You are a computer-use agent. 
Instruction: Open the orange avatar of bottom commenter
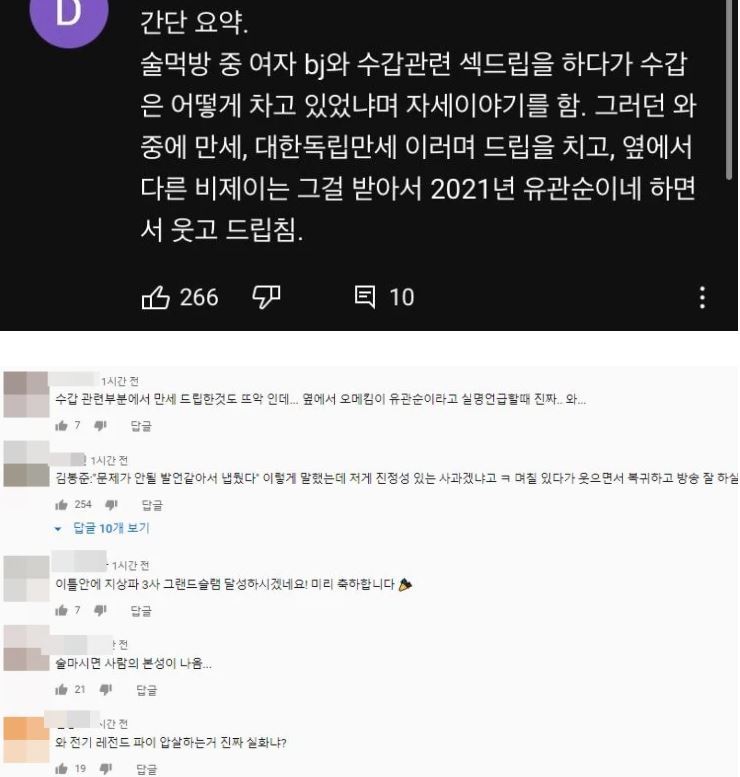tap(26, 739)
